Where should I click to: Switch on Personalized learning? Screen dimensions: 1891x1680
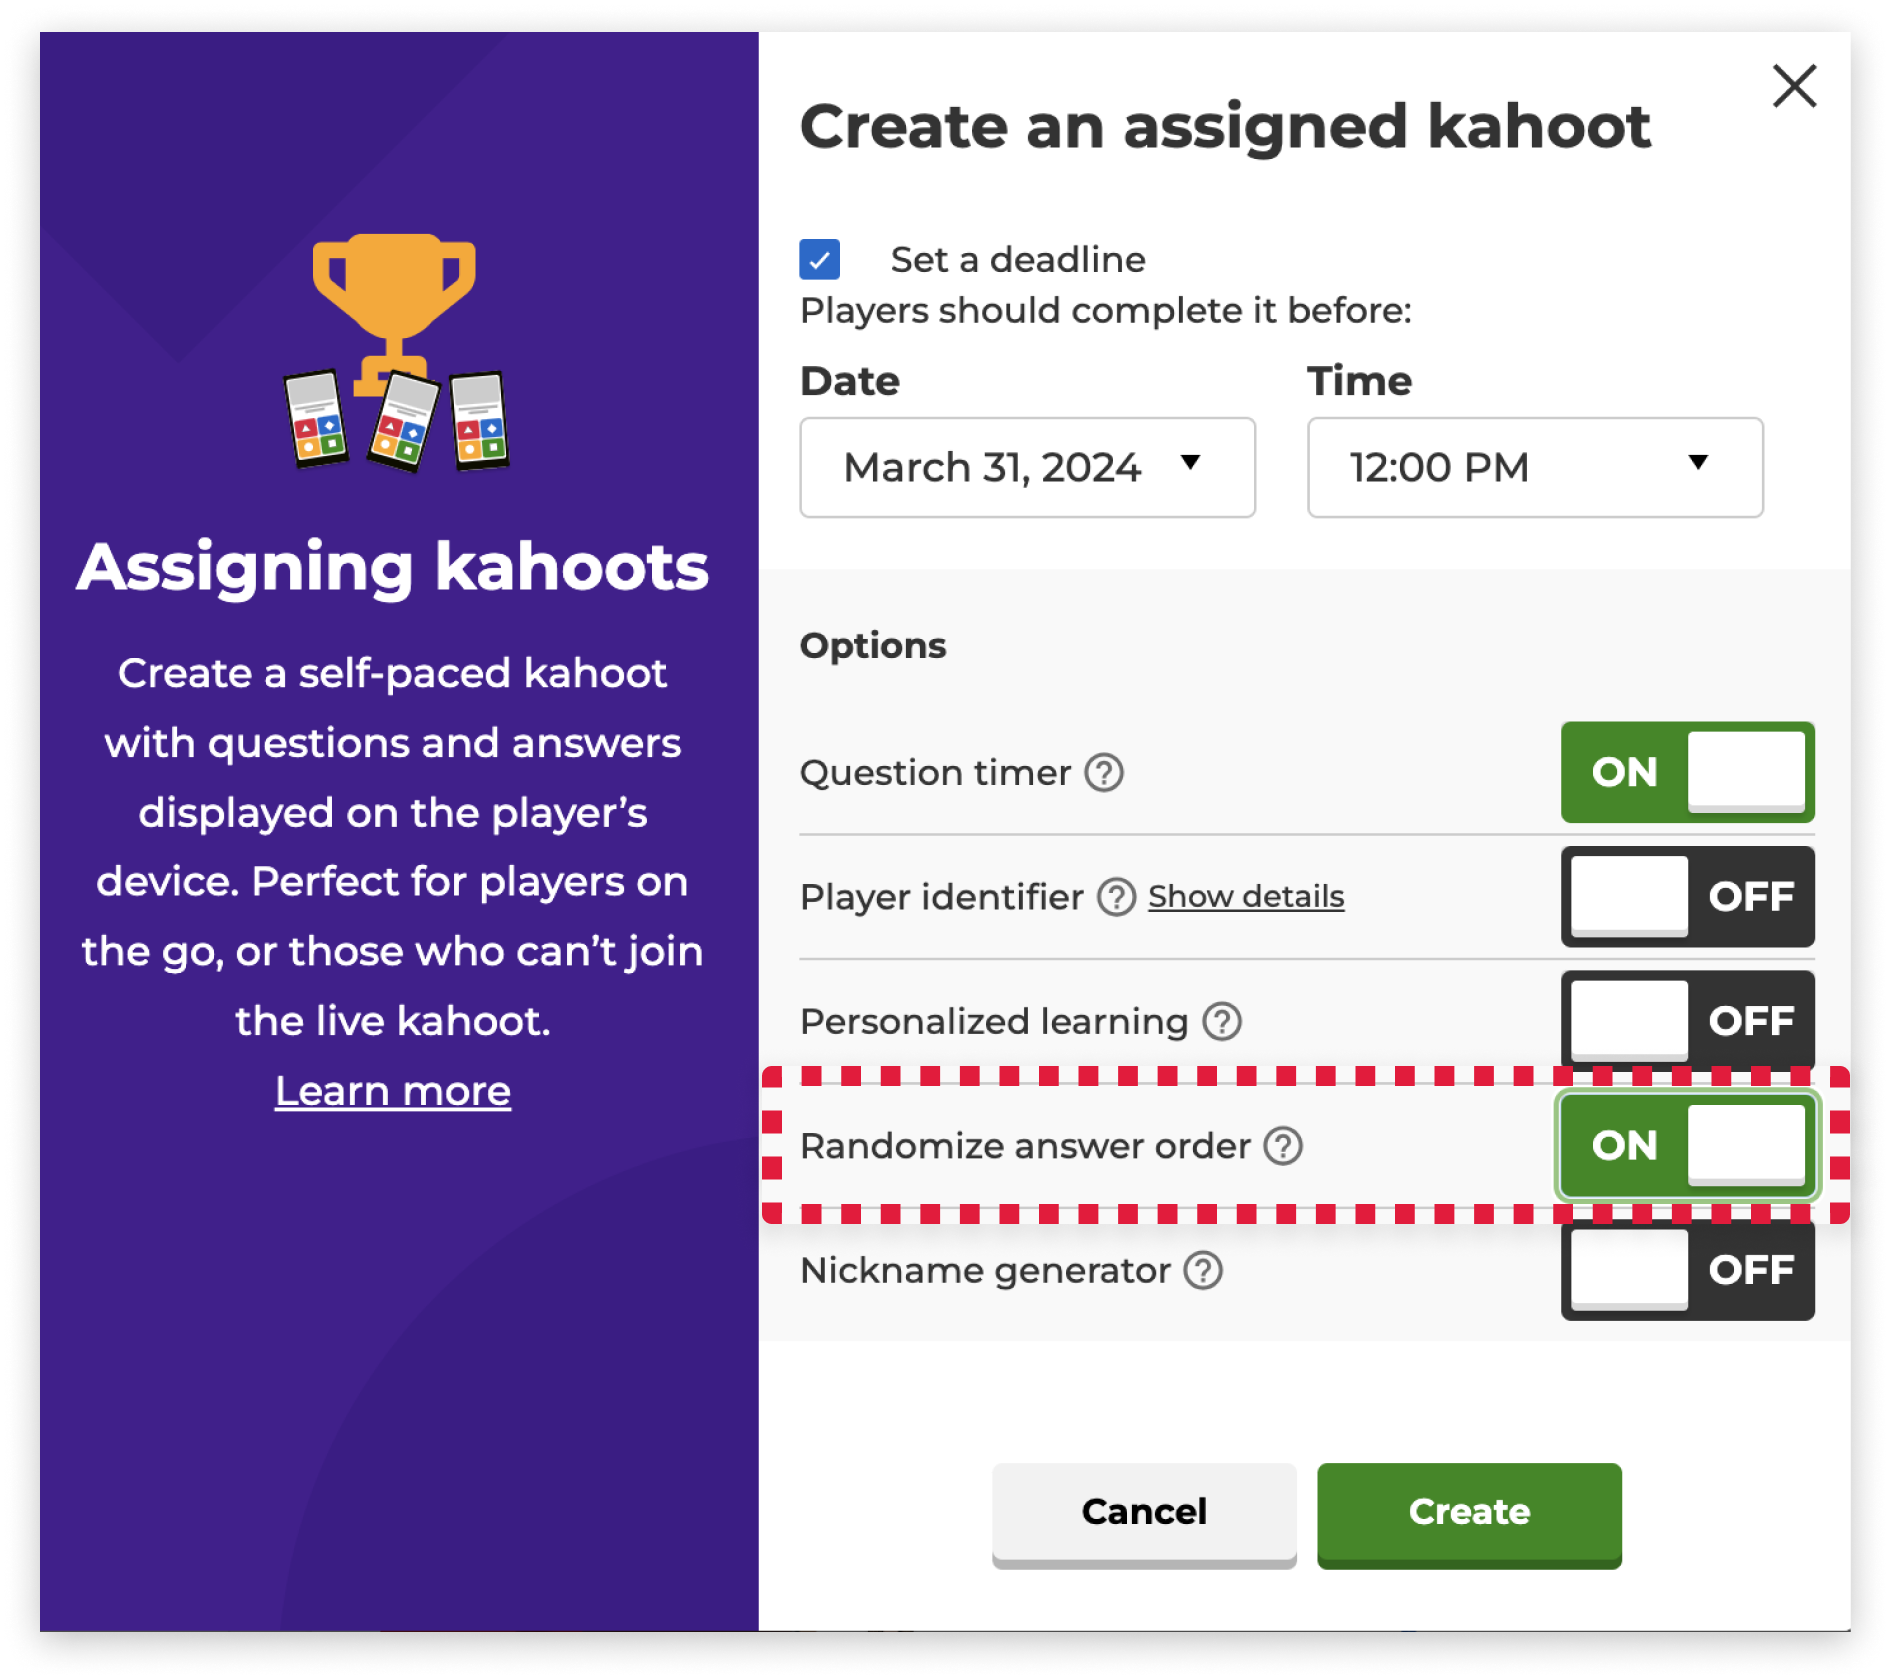click(x=1687, y=1021)
